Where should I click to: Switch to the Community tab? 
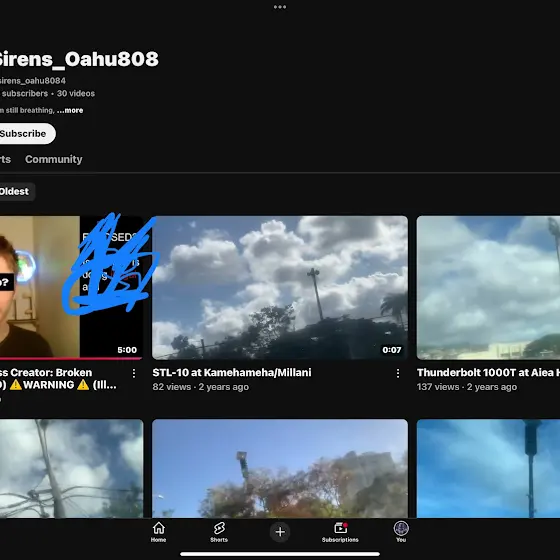(x=54, y=159)
